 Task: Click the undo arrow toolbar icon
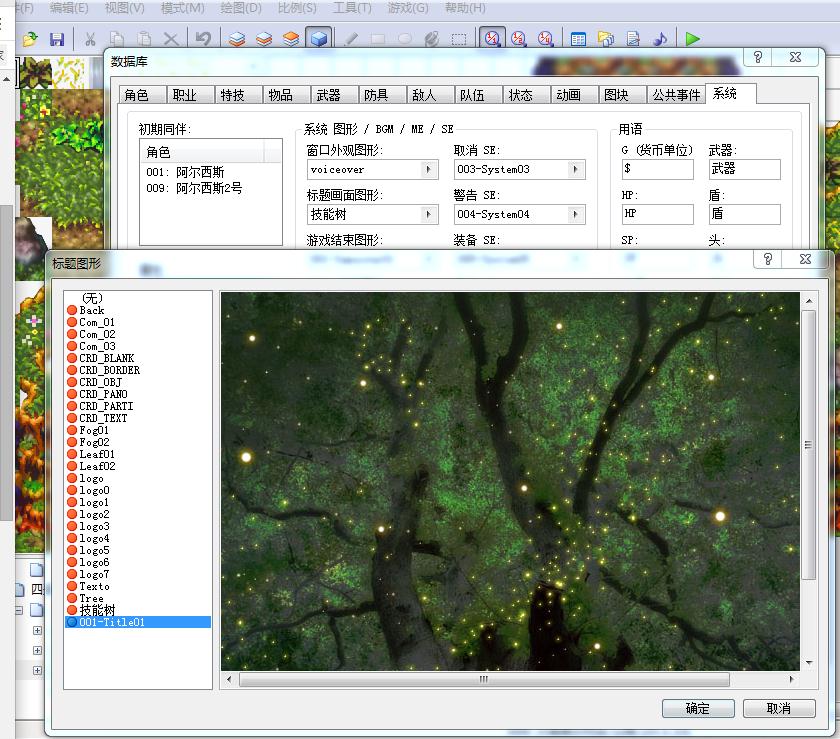click(203, 39)
